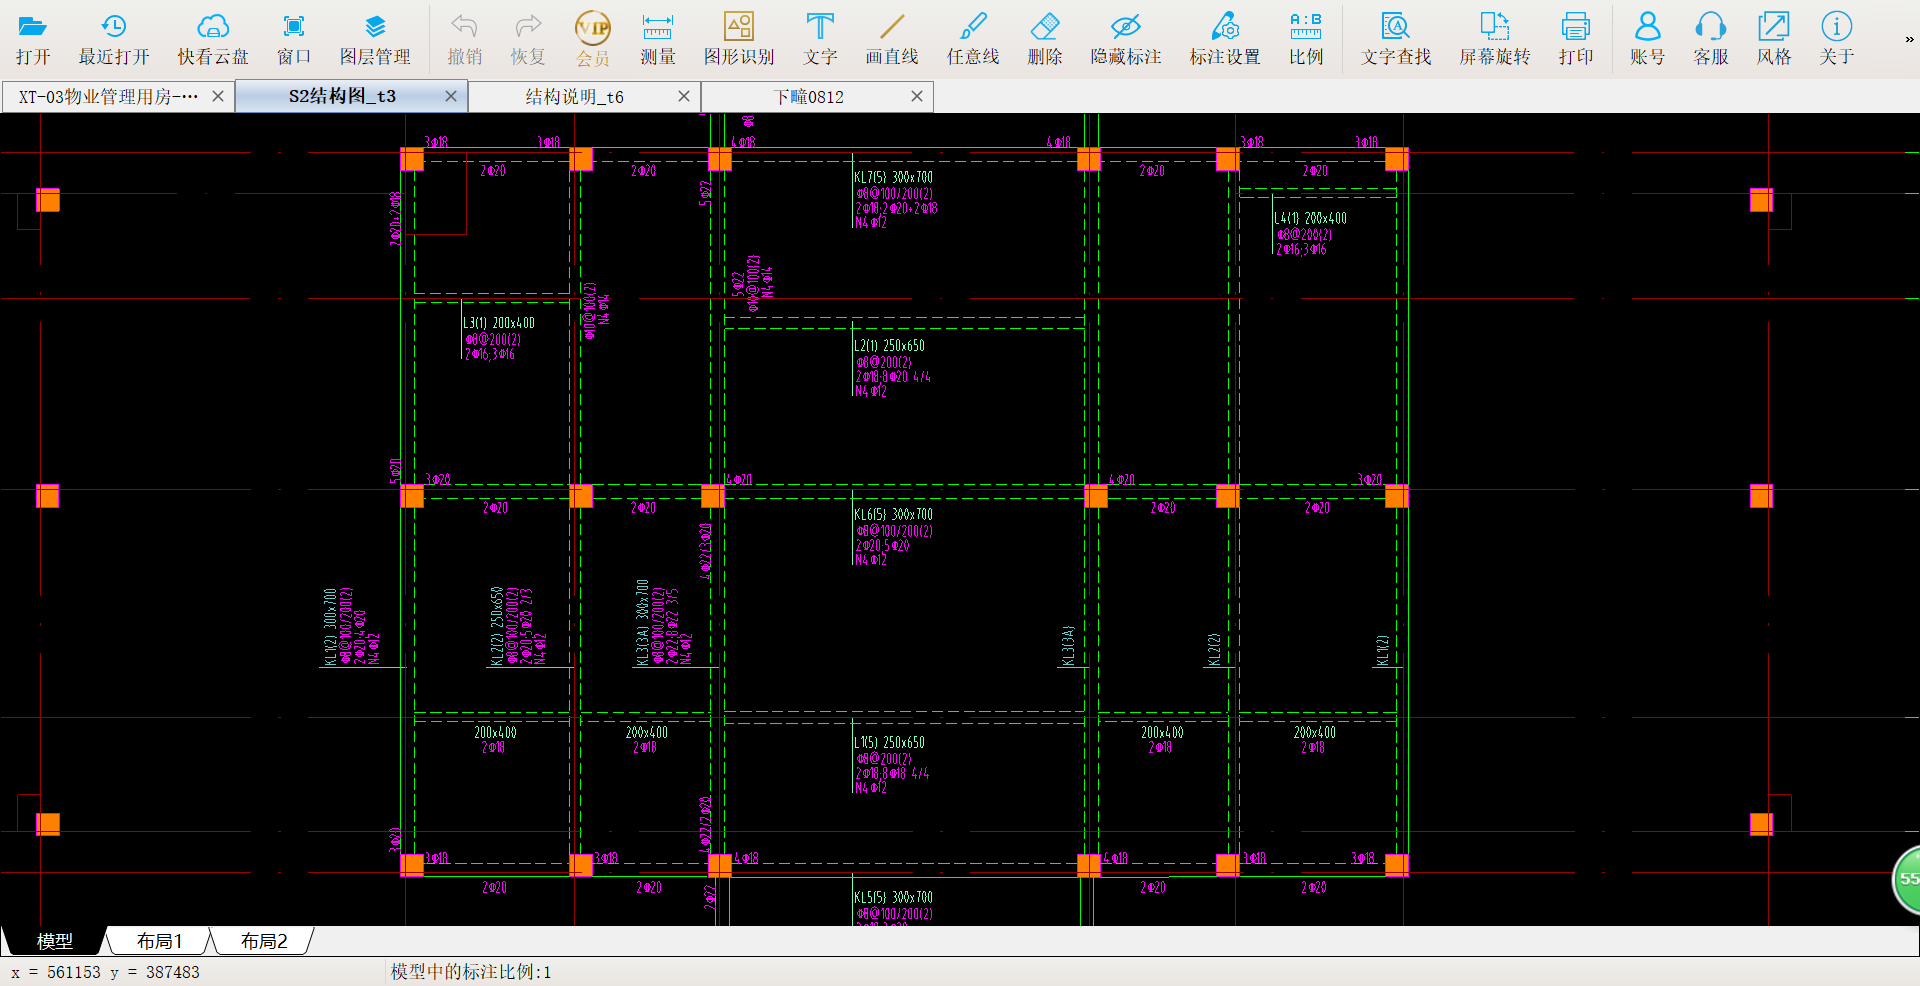Click the 窗口 window tool
Image resolution: width=1920 pixels, height=986 pixels.
[x=294, y=39]
